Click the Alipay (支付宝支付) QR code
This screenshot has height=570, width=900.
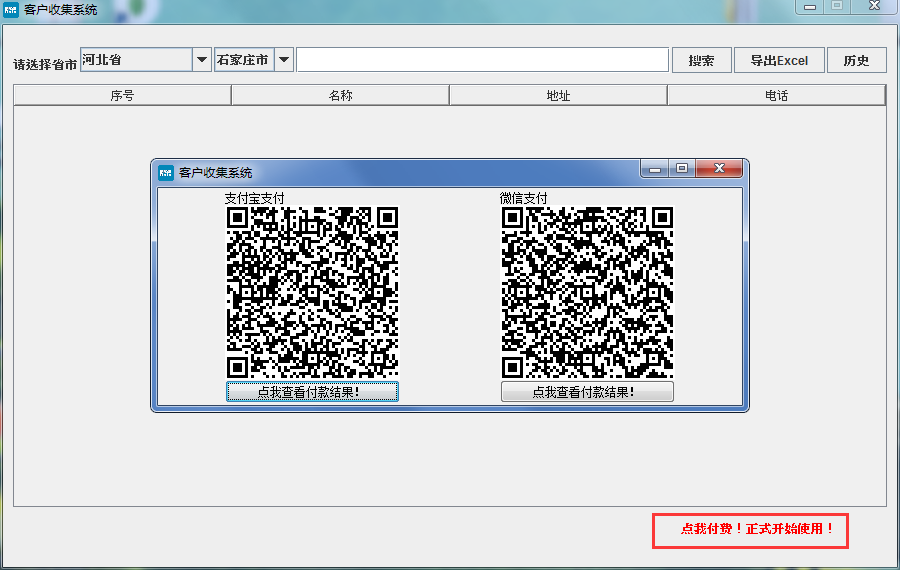(x=312, y=292)
